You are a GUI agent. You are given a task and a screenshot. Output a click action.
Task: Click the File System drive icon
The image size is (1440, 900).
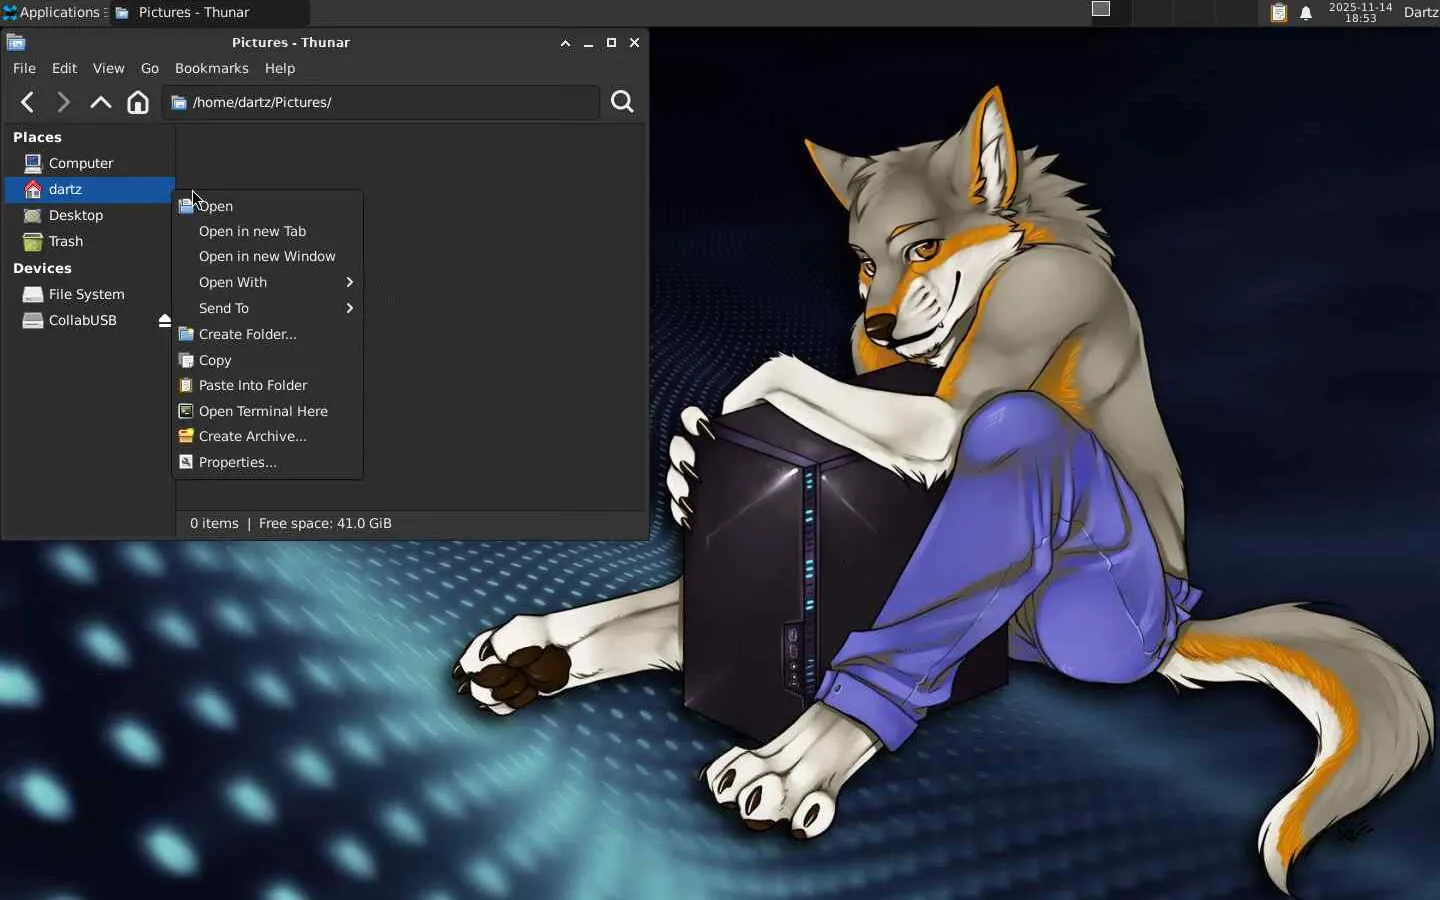click(33, 294)
